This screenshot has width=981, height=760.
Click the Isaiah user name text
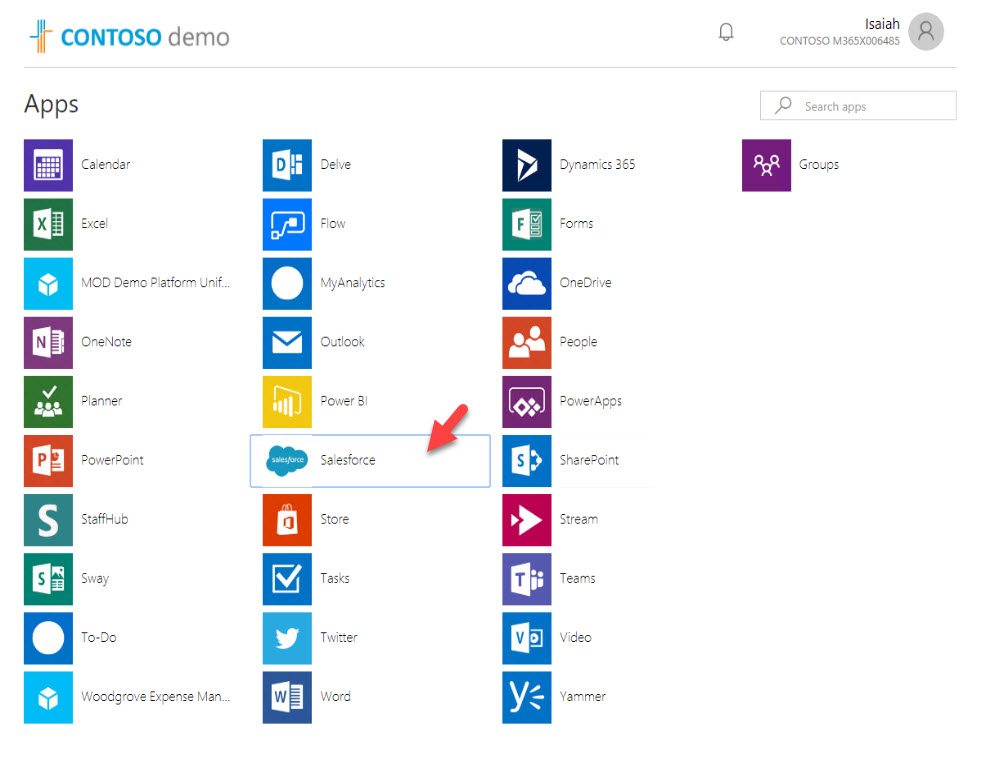tap(882, 24)
